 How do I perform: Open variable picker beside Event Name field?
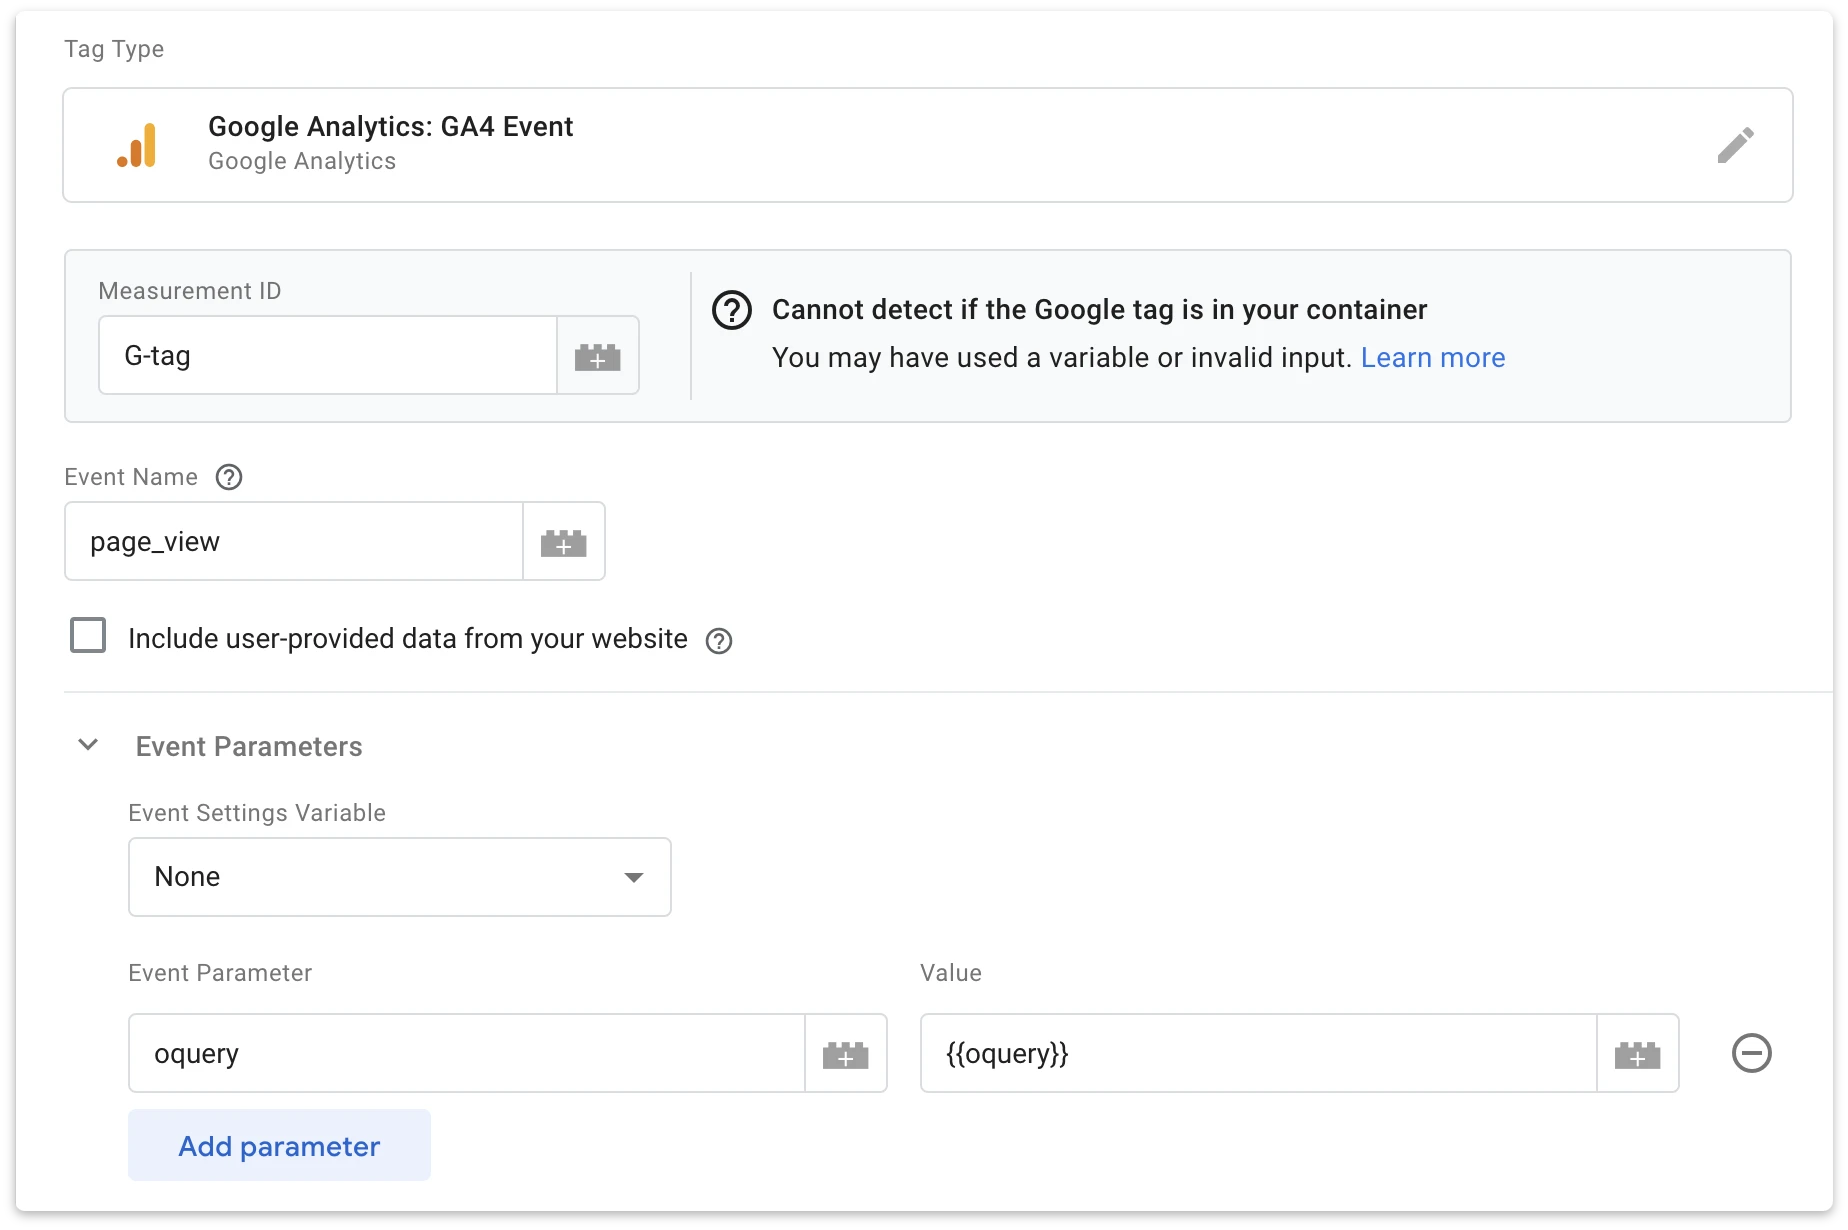tap(564, 542)
